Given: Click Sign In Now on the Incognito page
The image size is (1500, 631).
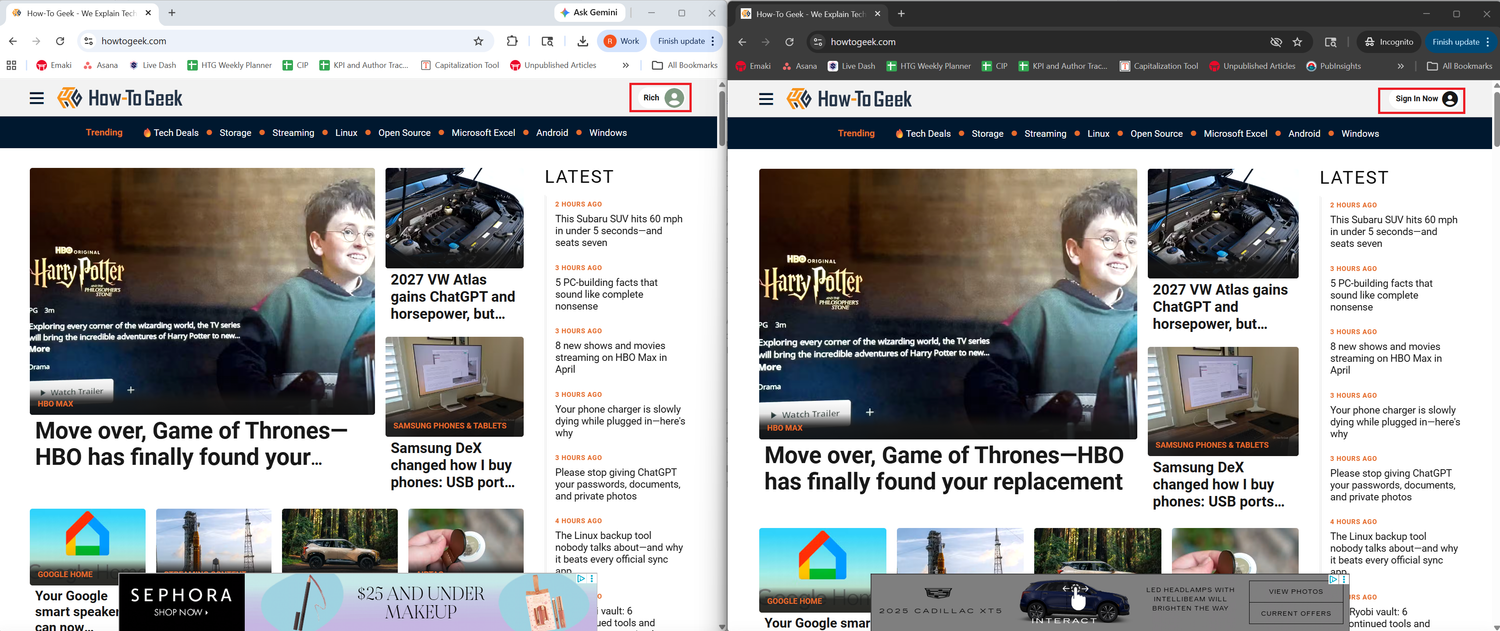Looking at the screenshot, I should pos(1422,99).
